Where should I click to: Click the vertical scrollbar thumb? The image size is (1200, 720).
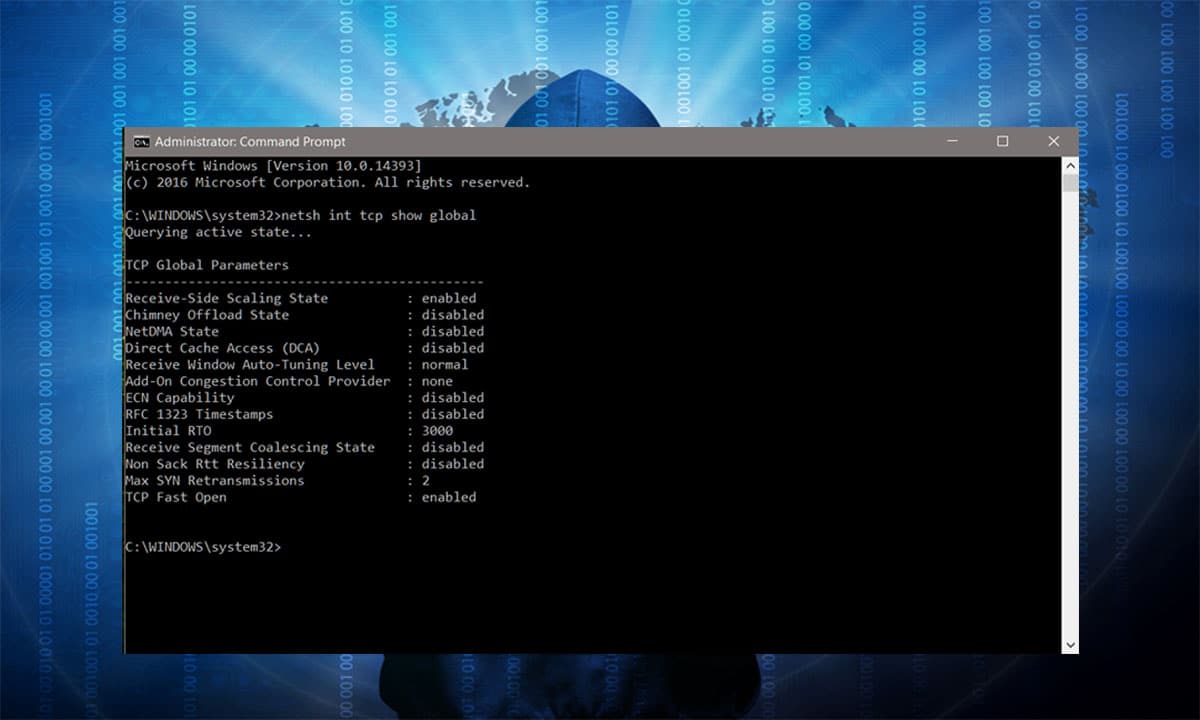click(x=1070, y=183)
